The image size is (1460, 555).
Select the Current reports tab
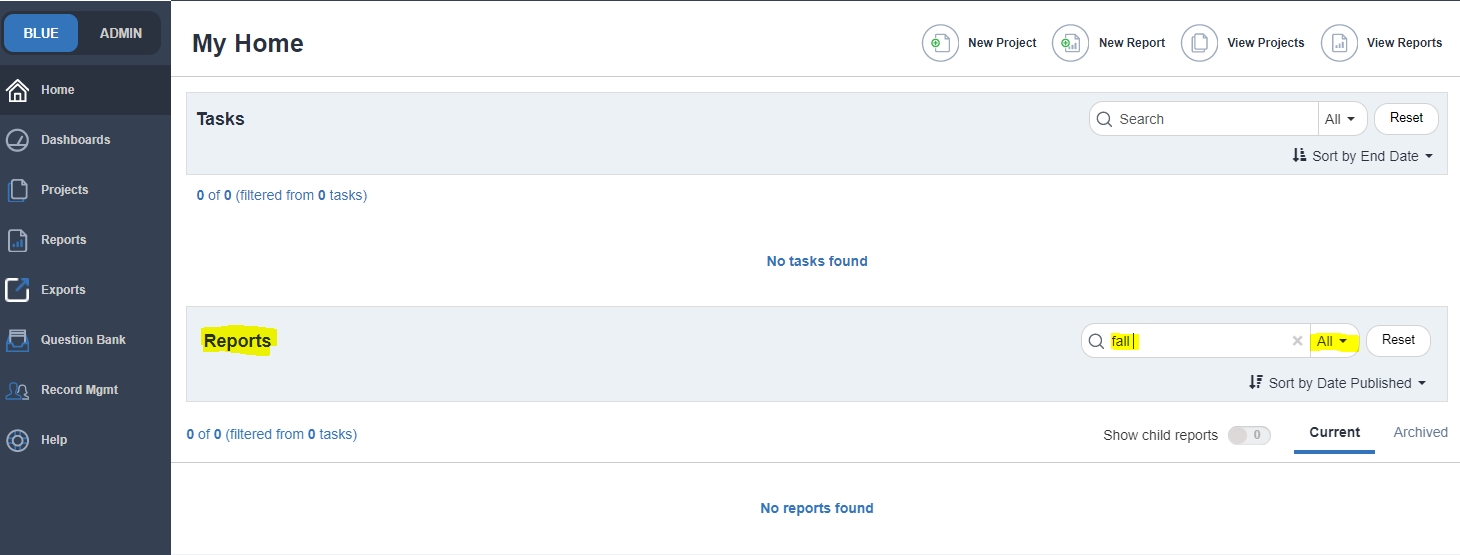click(x=1334, y=433)
